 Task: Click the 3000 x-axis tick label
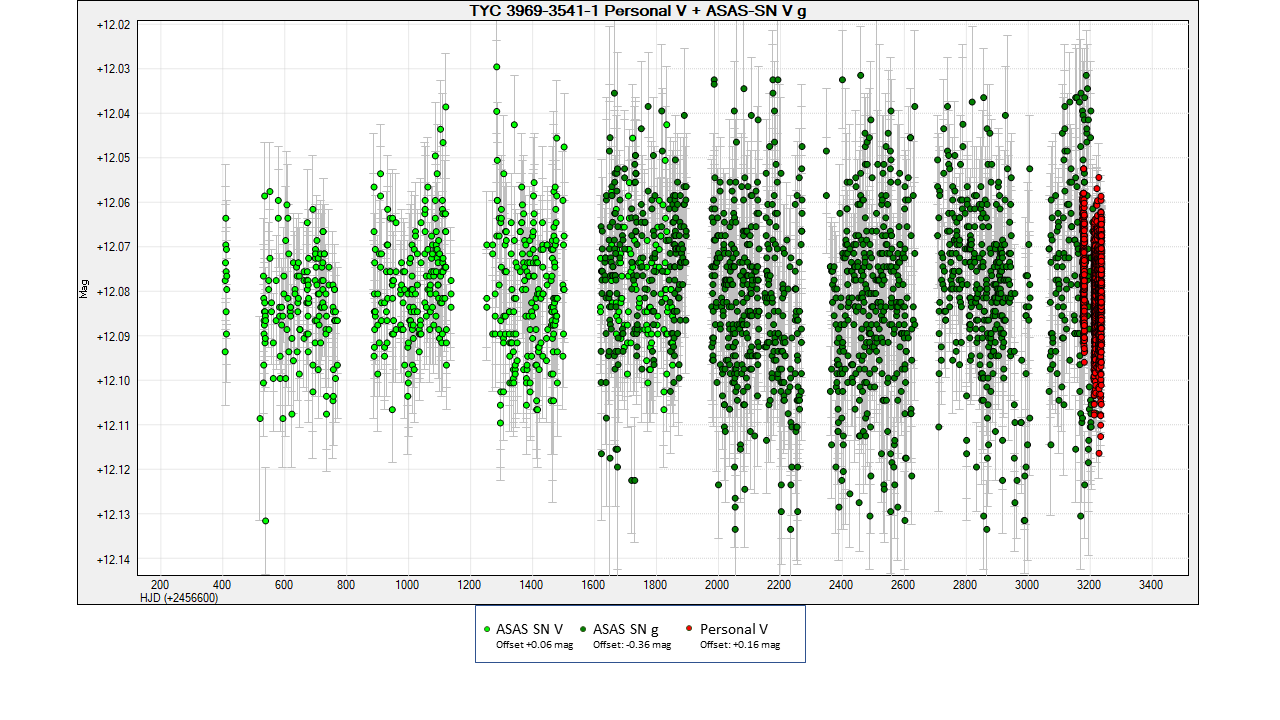pyautogui.click(x=1027, y=584)
